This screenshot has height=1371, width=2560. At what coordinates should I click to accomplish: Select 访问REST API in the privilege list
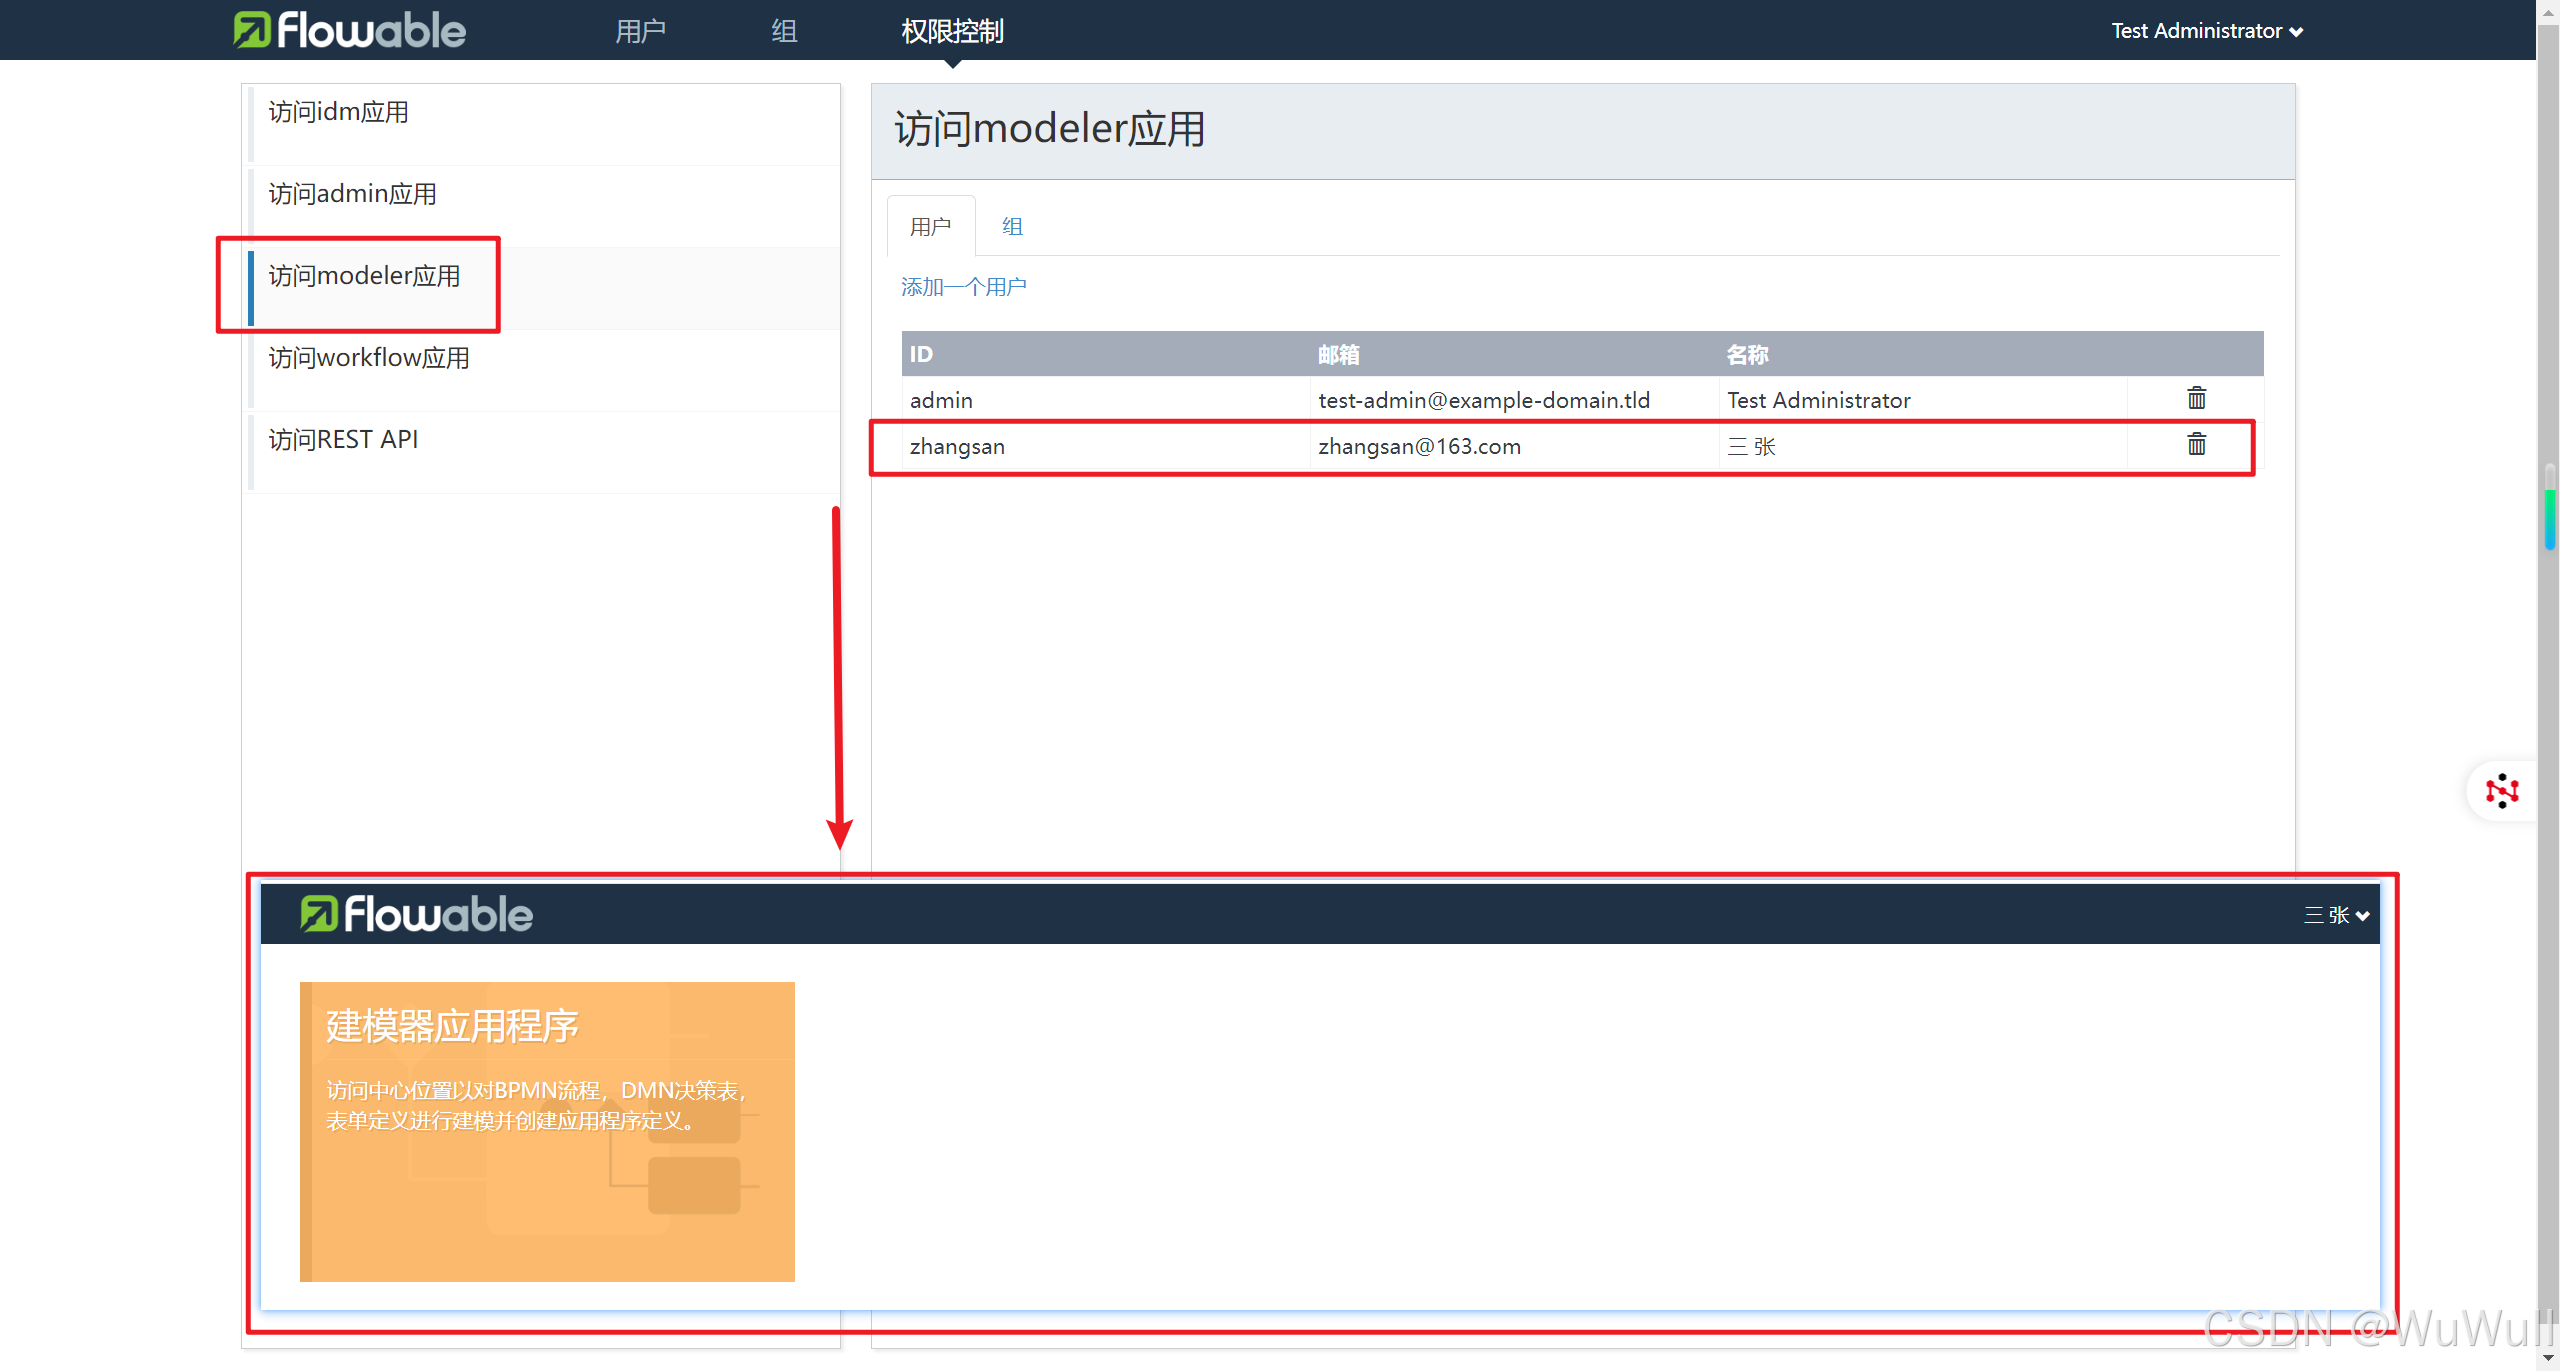(x=343, y=440)
